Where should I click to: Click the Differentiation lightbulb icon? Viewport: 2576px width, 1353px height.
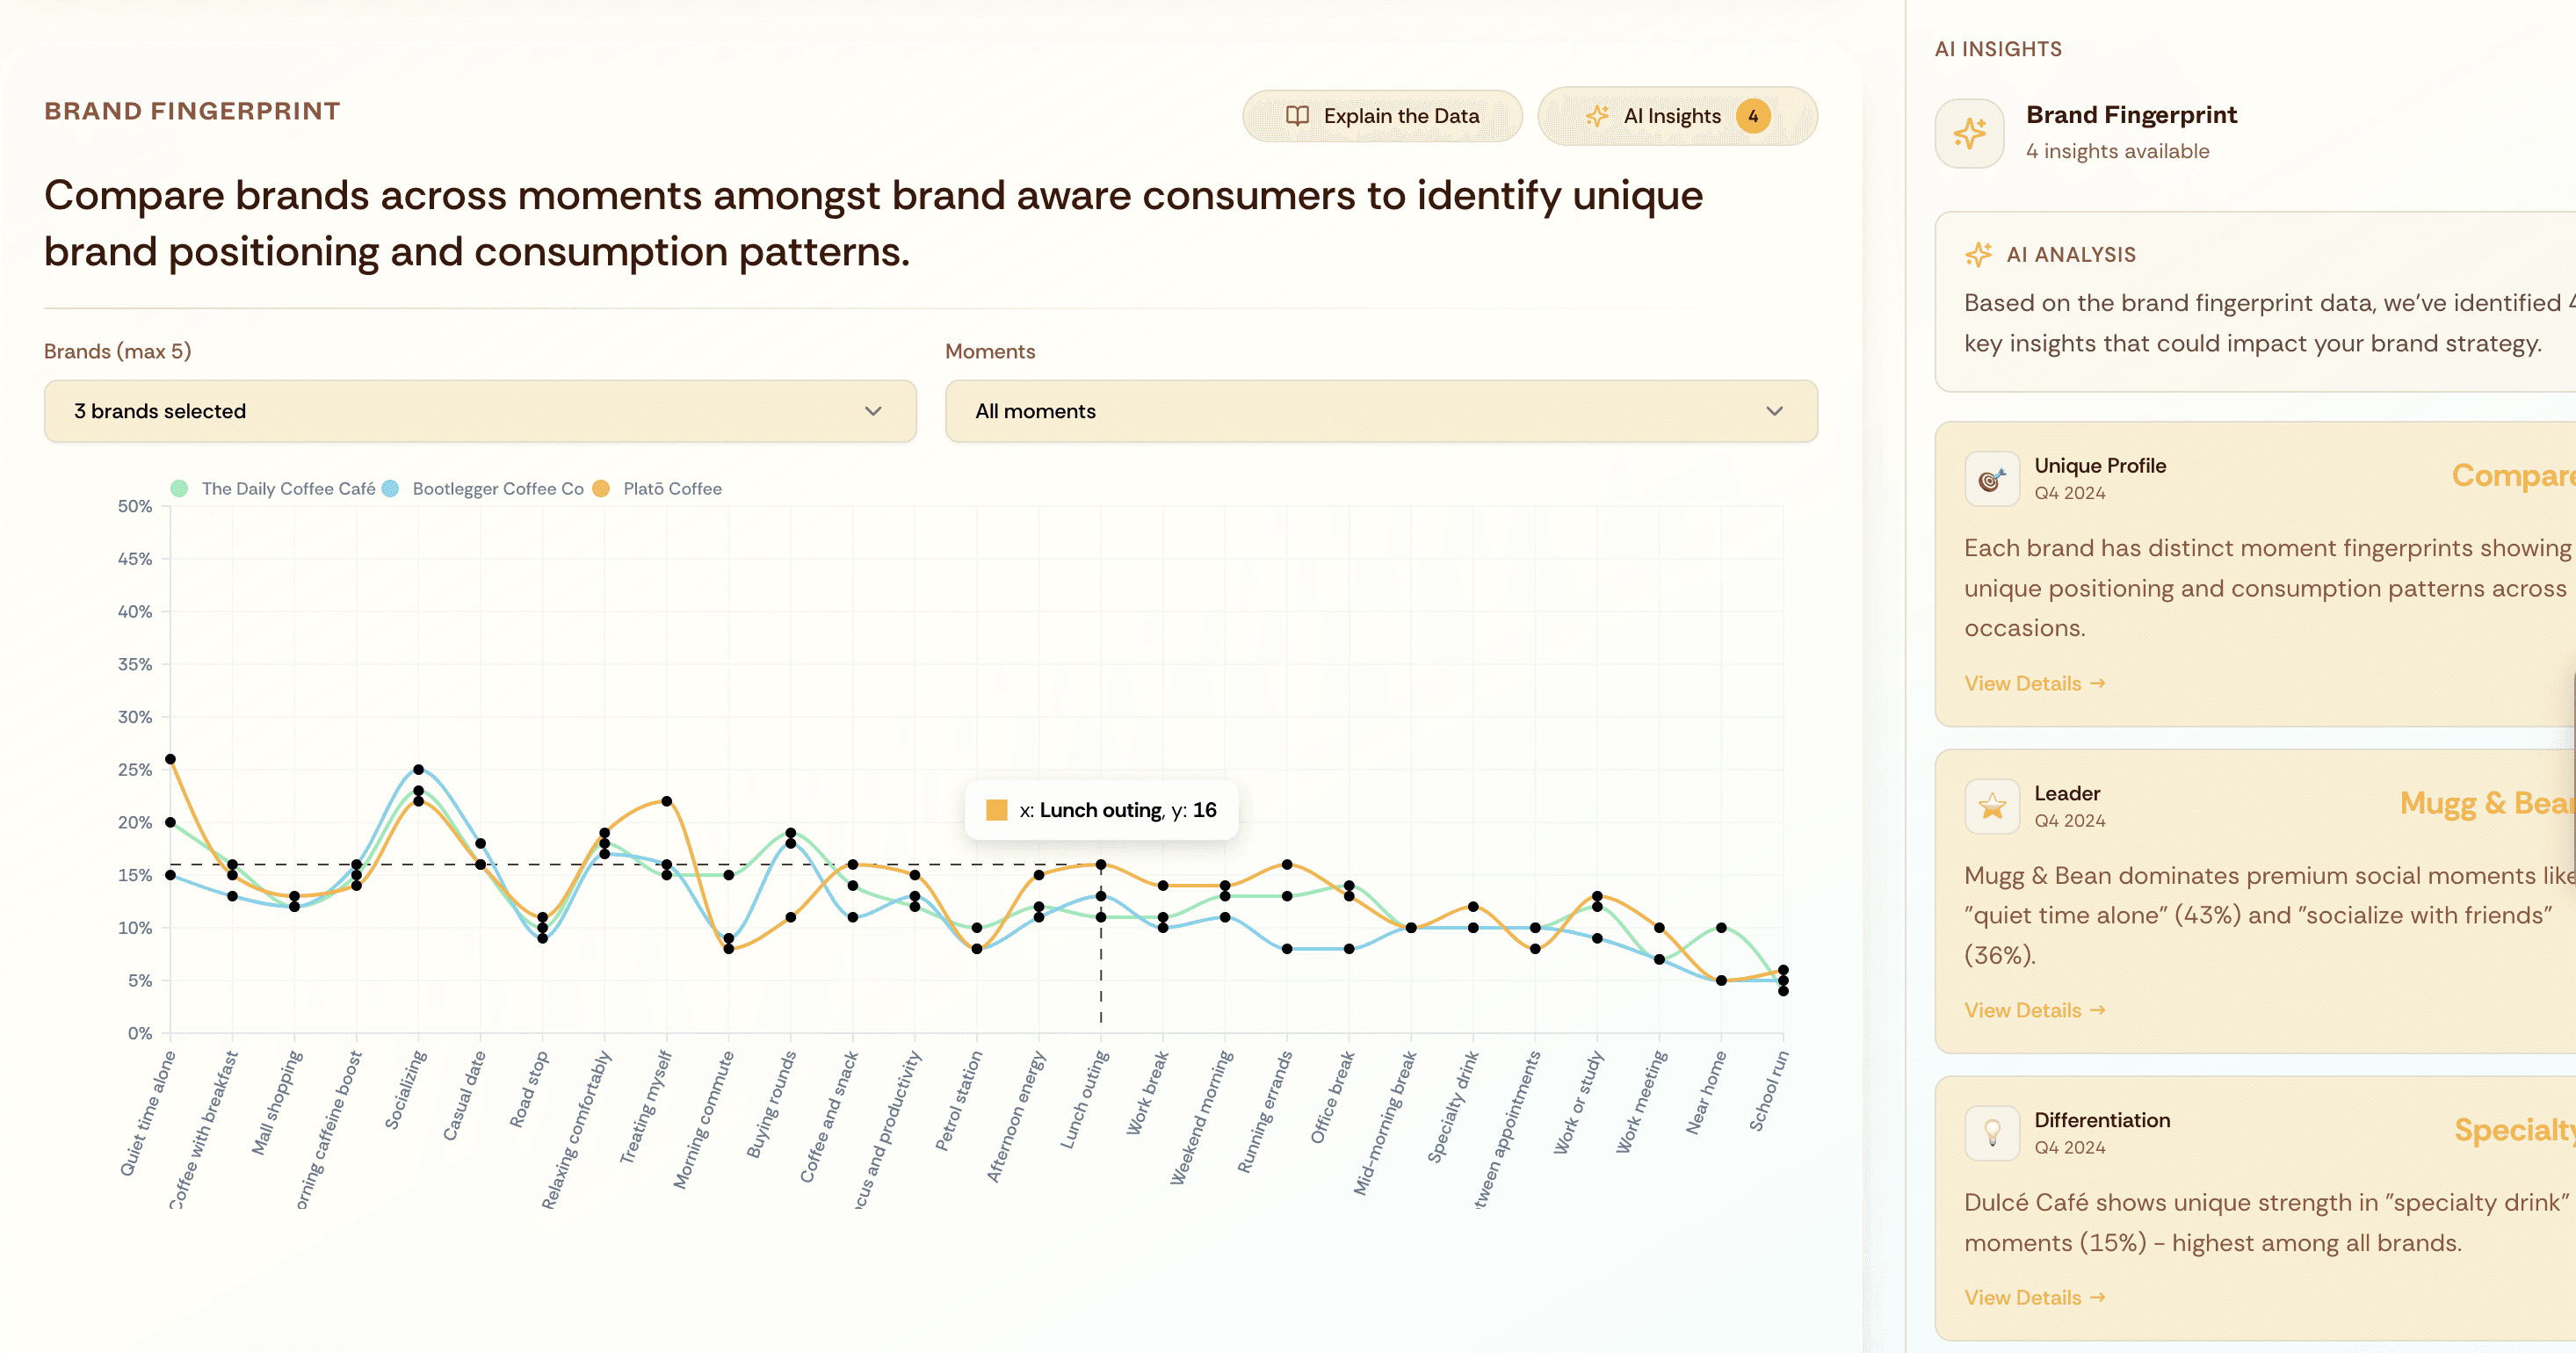(1991, 1133)
